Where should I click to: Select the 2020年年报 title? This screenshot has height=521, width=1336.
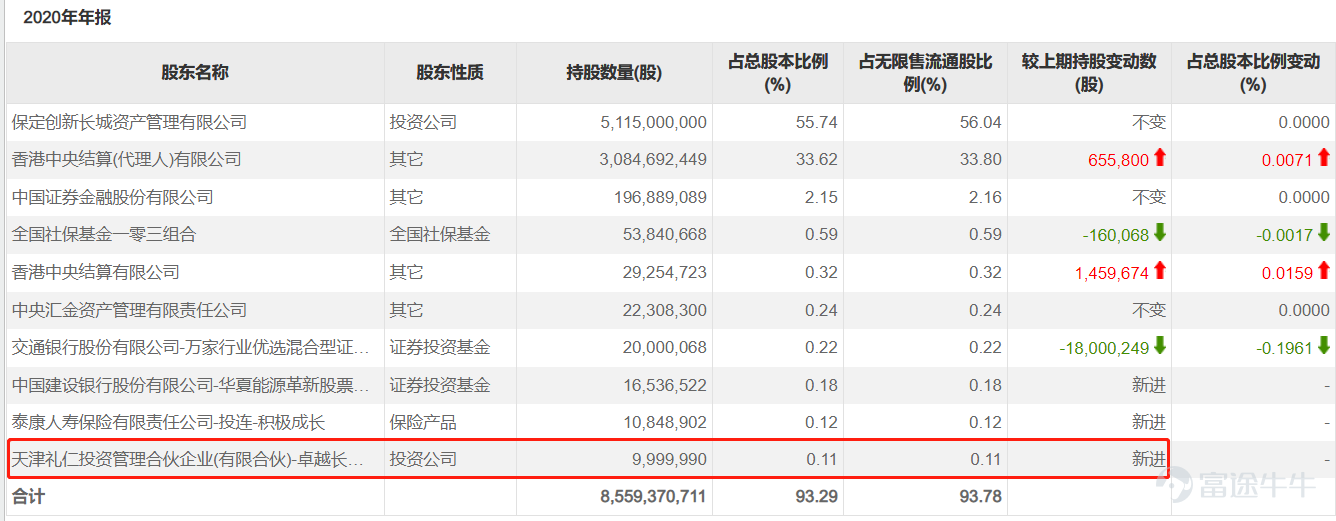tap(68, 18)
